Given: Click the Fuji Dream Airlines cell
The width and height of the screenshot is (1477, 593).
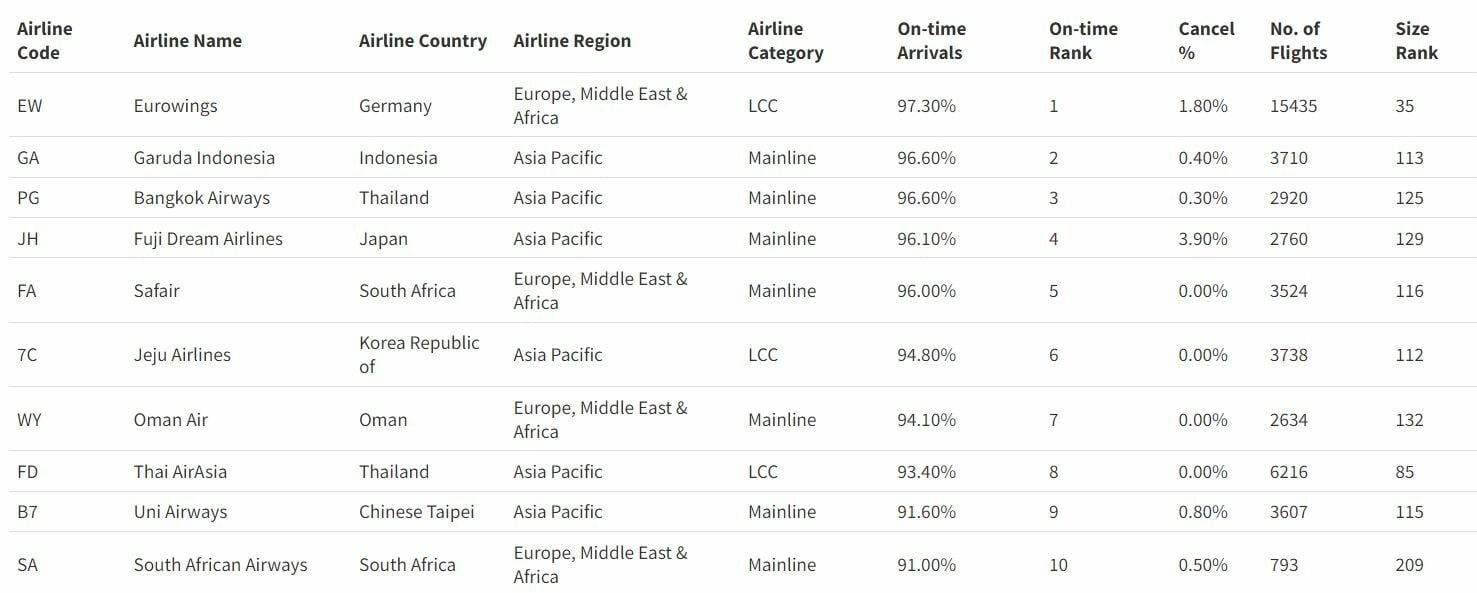Looking at the screenshot, I should (x=208, y=239).
